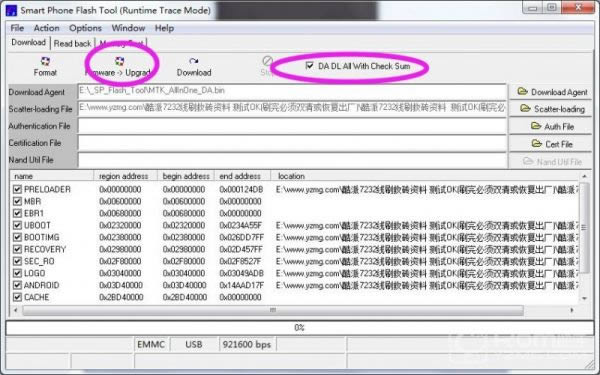Viewport: 600px width, 375px height.
Task: Uncheck the BOOTIMG partition checkbox
Action: pos(17,237)
